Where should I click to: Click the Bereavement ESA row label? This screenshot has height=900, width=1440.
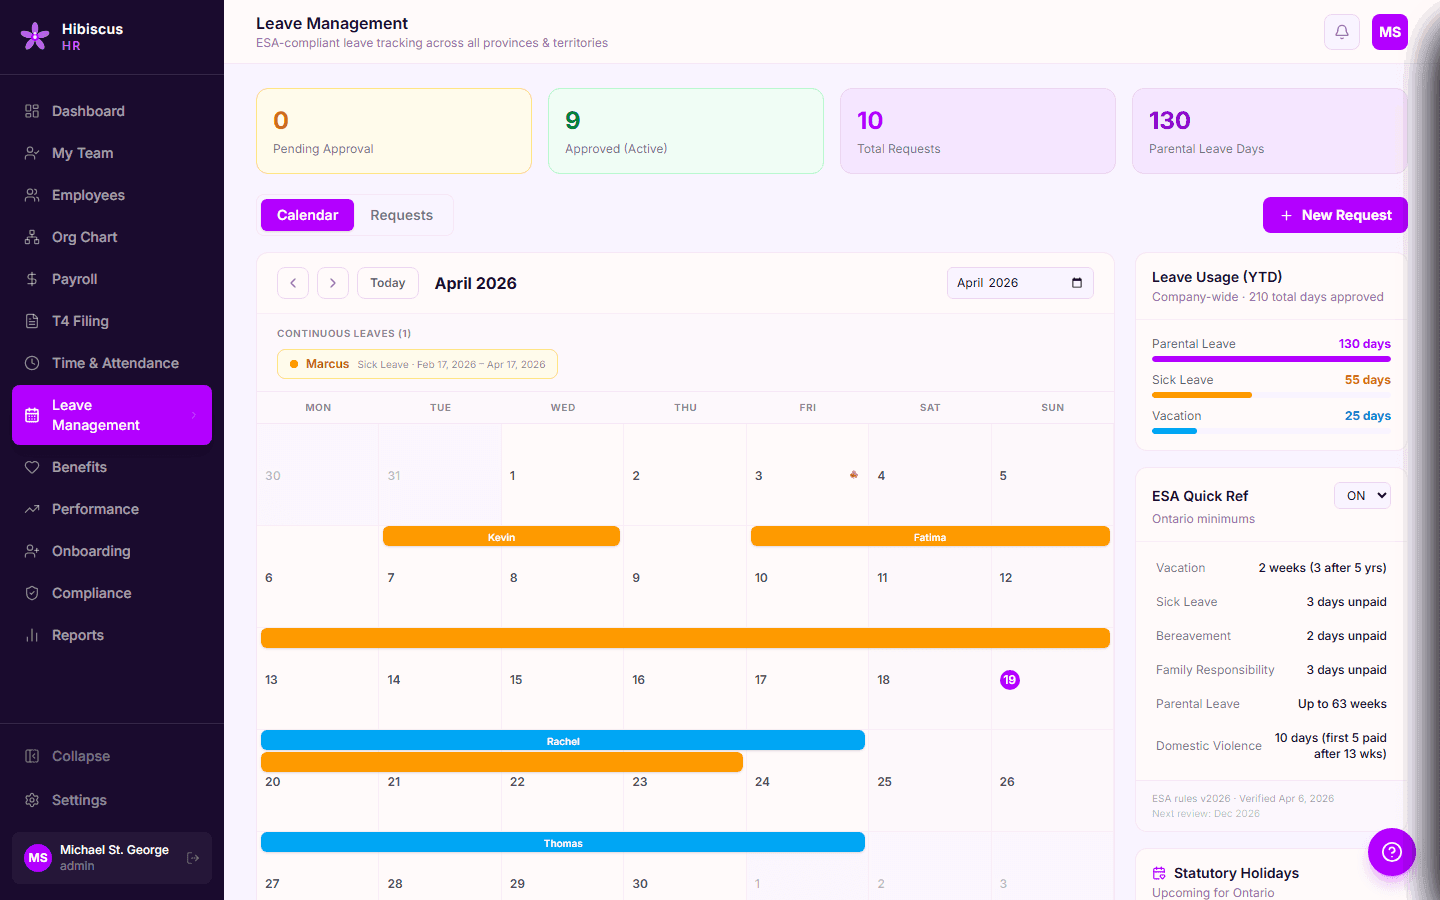click(x=1193, y=636)
